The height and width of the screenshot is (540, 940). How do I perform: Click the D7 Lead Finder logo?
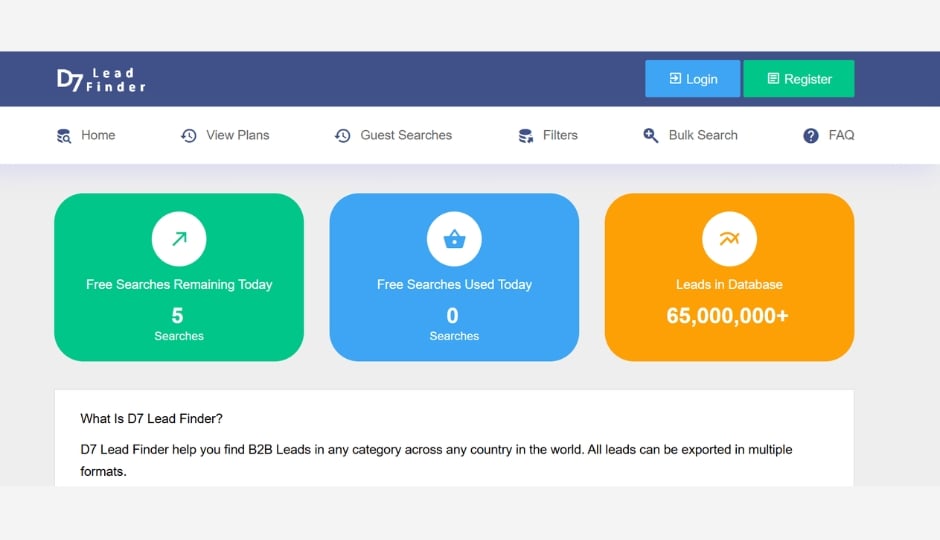coord(101,80)
